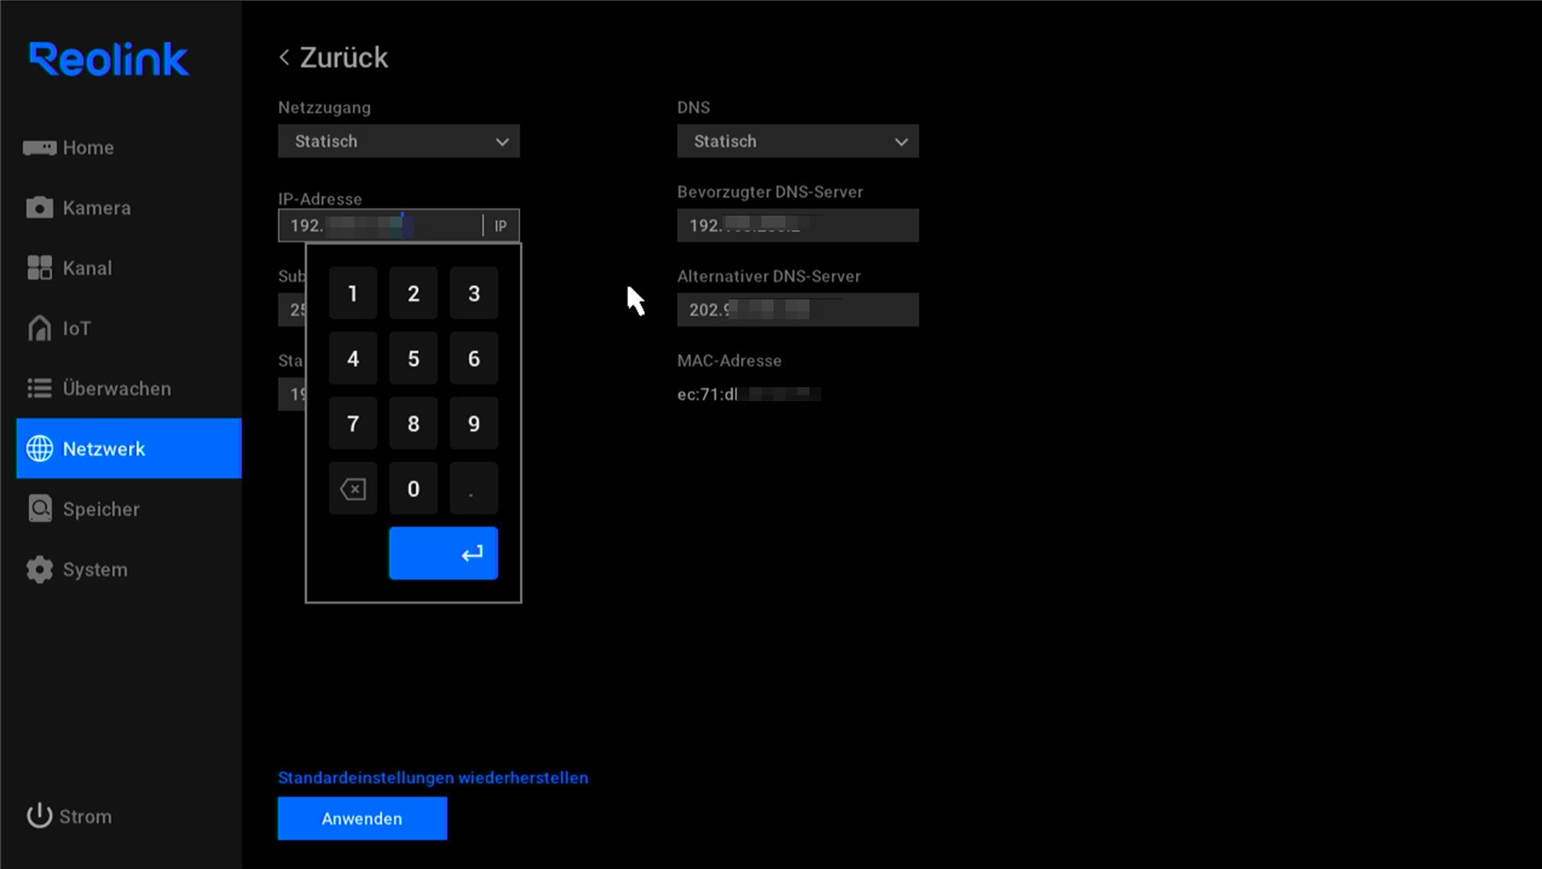This screenshot has height=869, width=1542.
Task: Click the Kanal grid icon
Action: (x=39, y=267)
